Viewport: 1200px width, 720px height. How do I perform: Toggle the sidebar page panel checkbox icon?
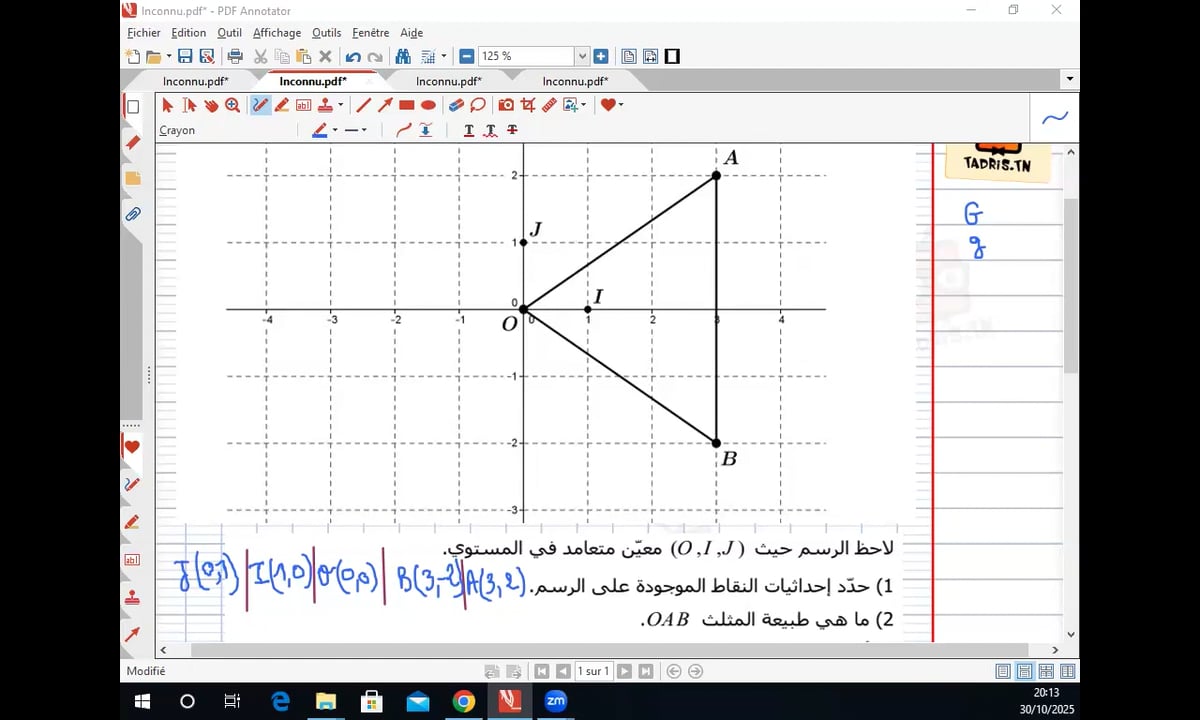pyautogui.click(x=132, y=107)
